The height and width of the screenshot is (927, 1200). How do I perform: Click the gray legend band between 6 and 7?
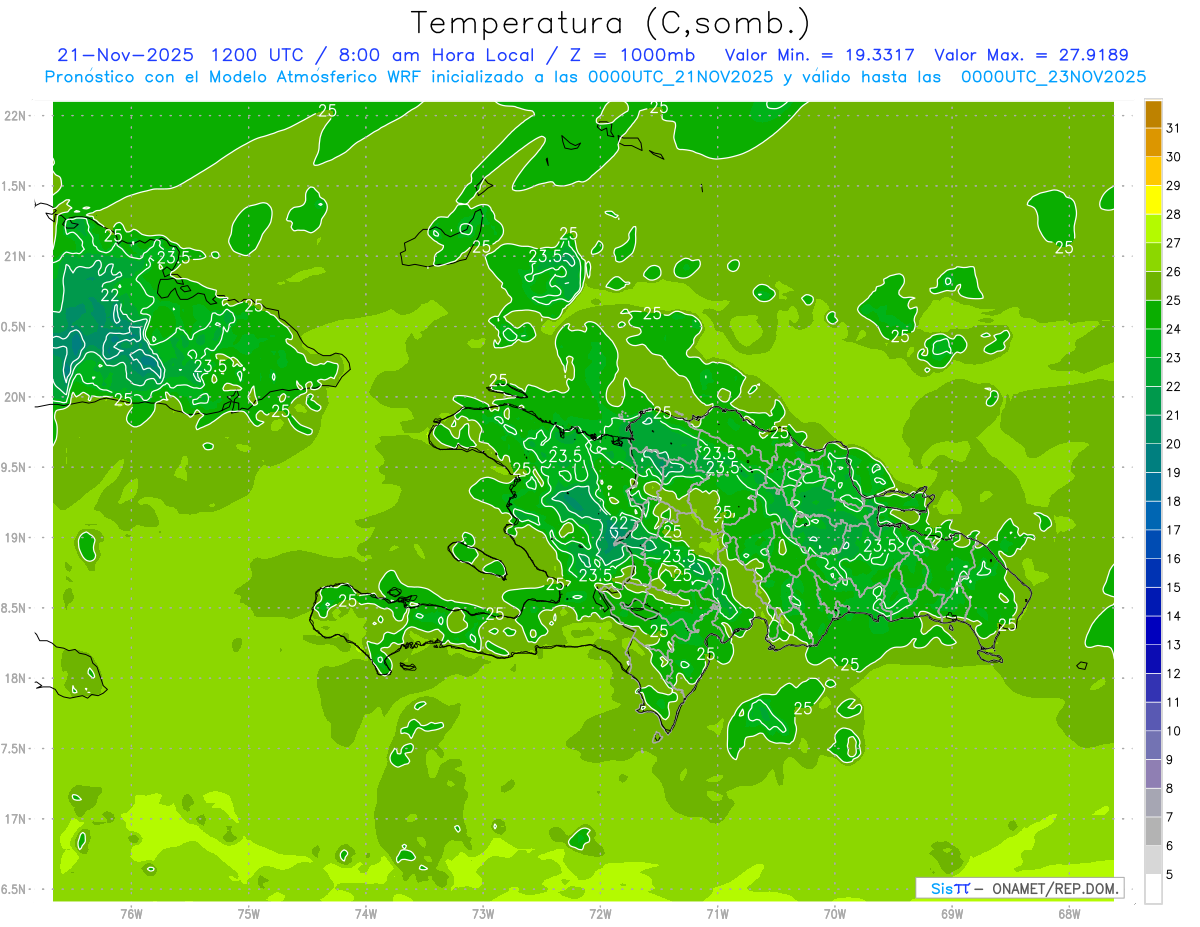[1153, 831]
